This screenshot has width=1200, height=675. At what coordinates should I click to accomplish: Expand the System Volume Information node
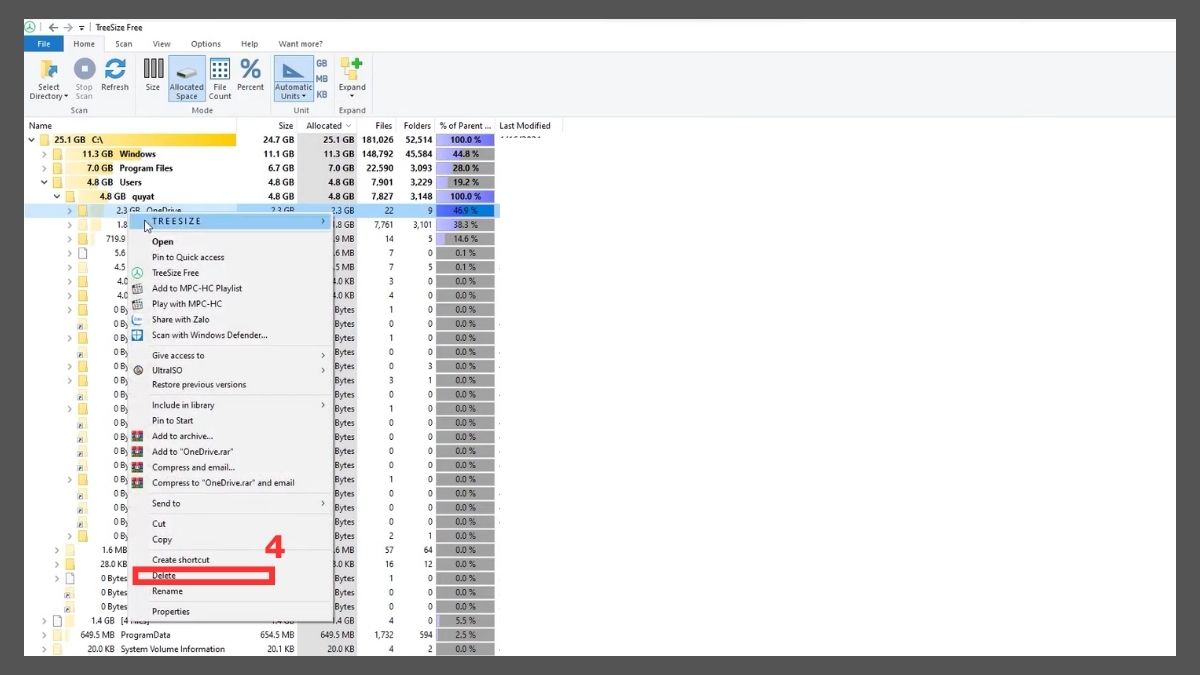pos(44,649)
